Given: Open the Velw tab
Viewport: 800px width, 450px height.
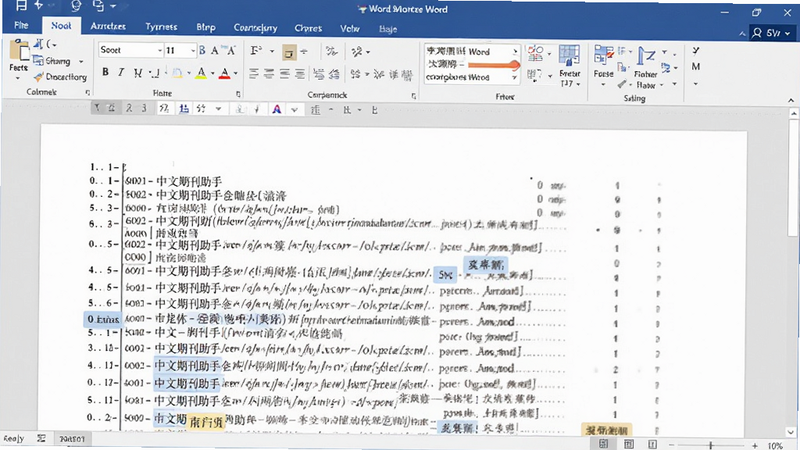Looking at the screenshot, I should 349,29.
